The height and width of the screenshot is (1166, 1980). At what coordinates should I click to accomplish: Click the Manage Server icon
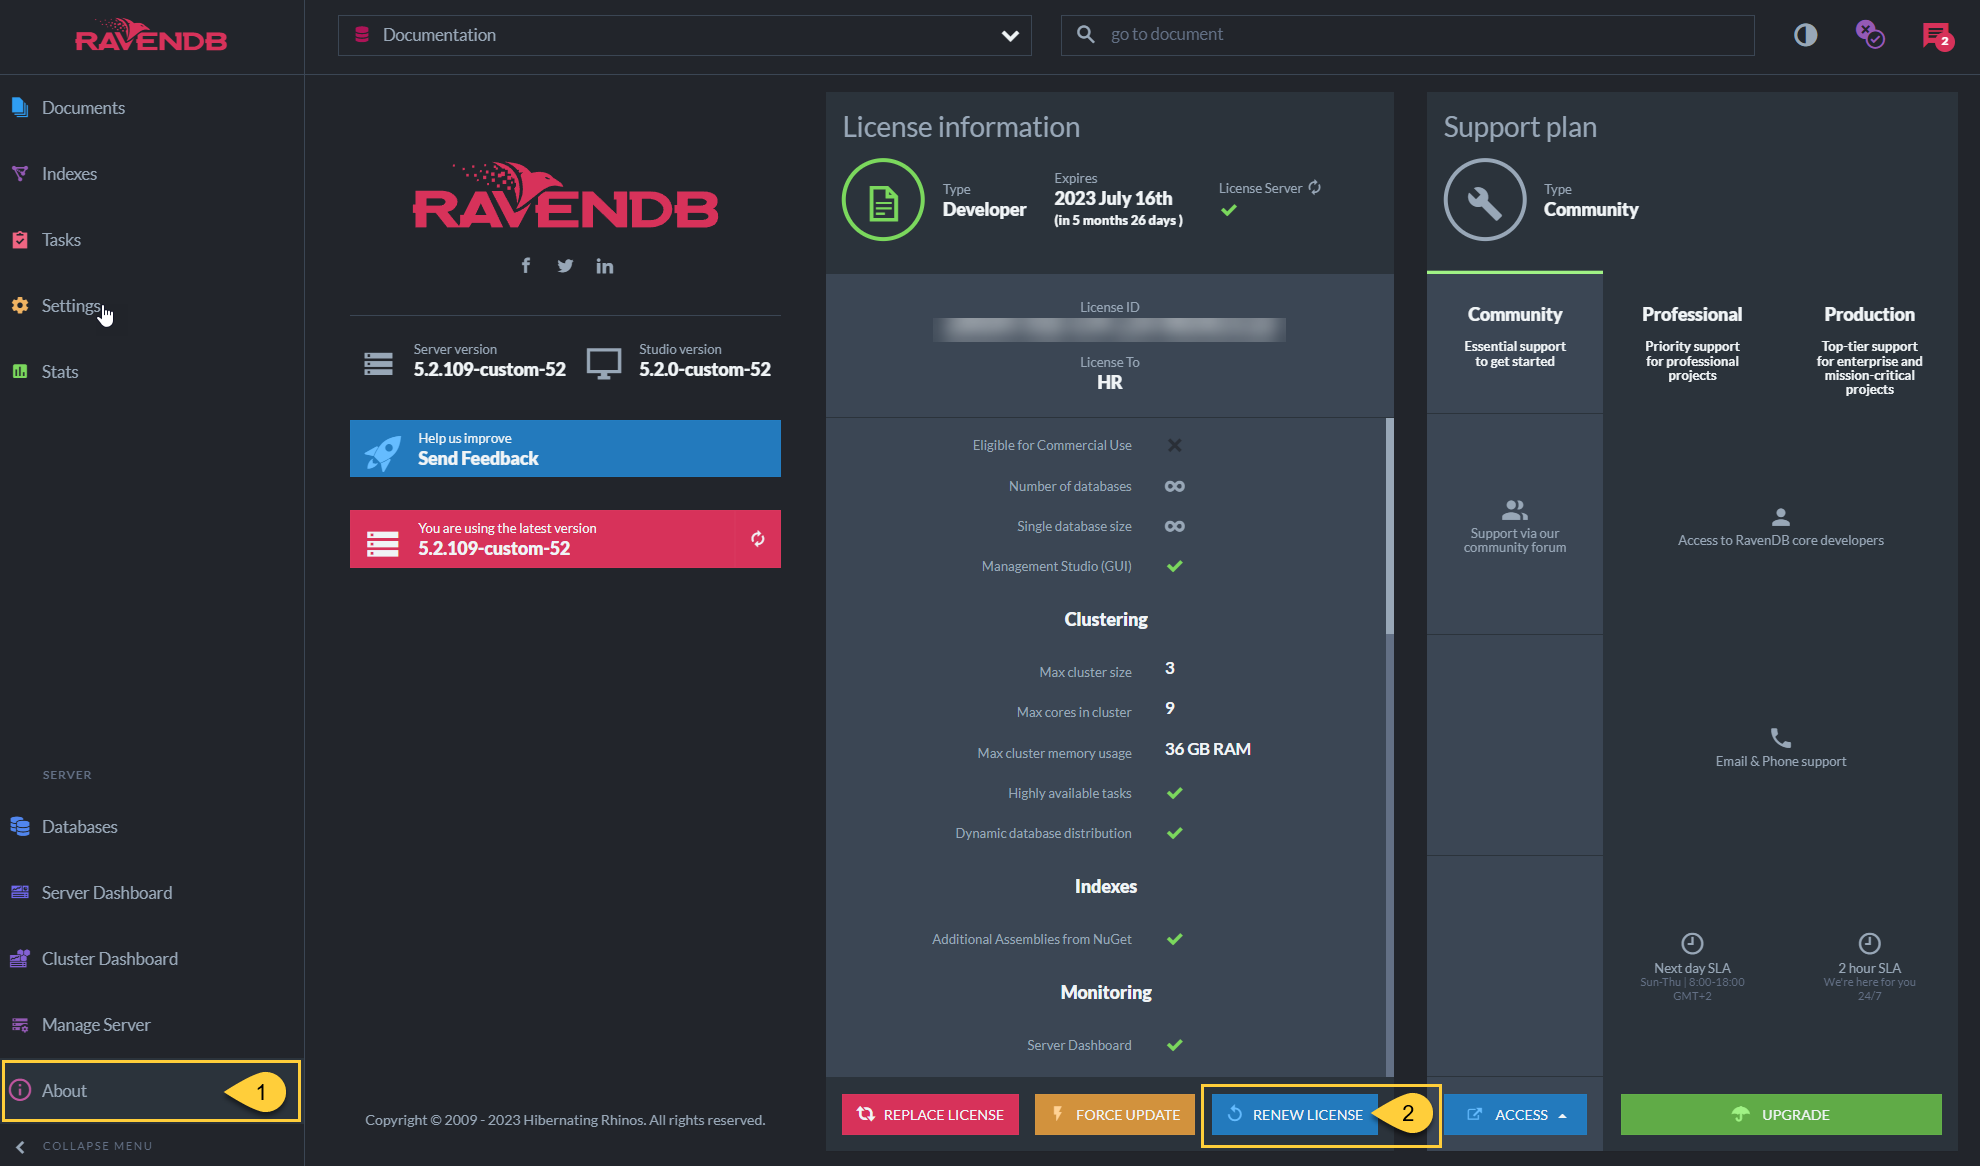20,1024
